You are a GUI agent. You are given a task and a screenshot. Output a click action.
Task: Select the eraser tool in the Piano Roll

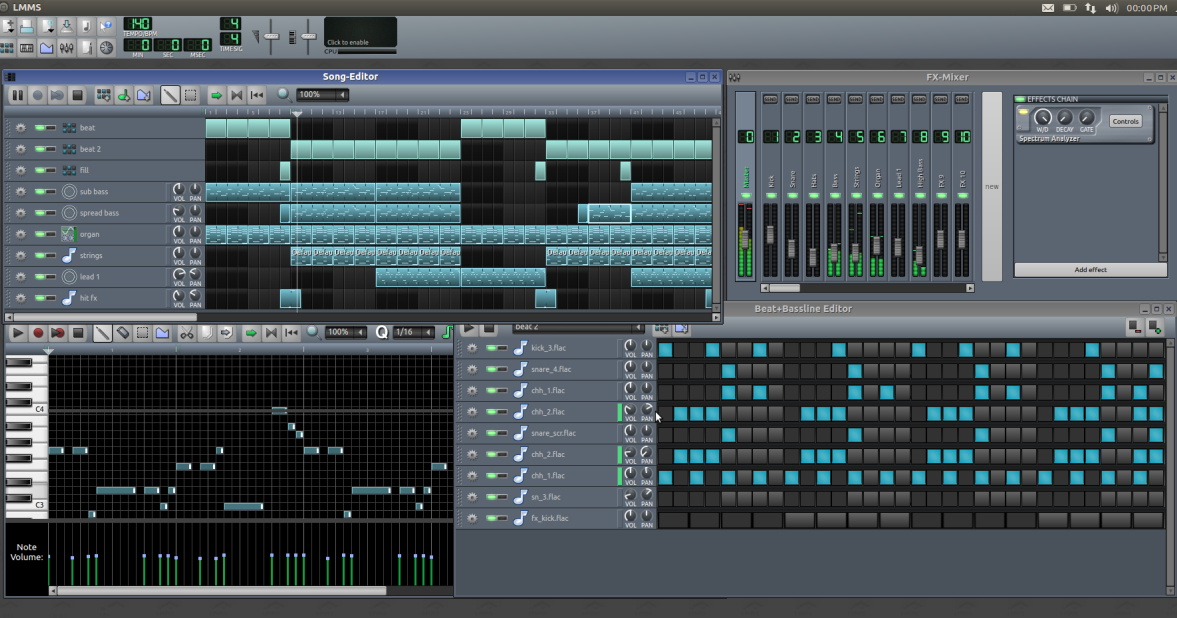coord(121,333)
